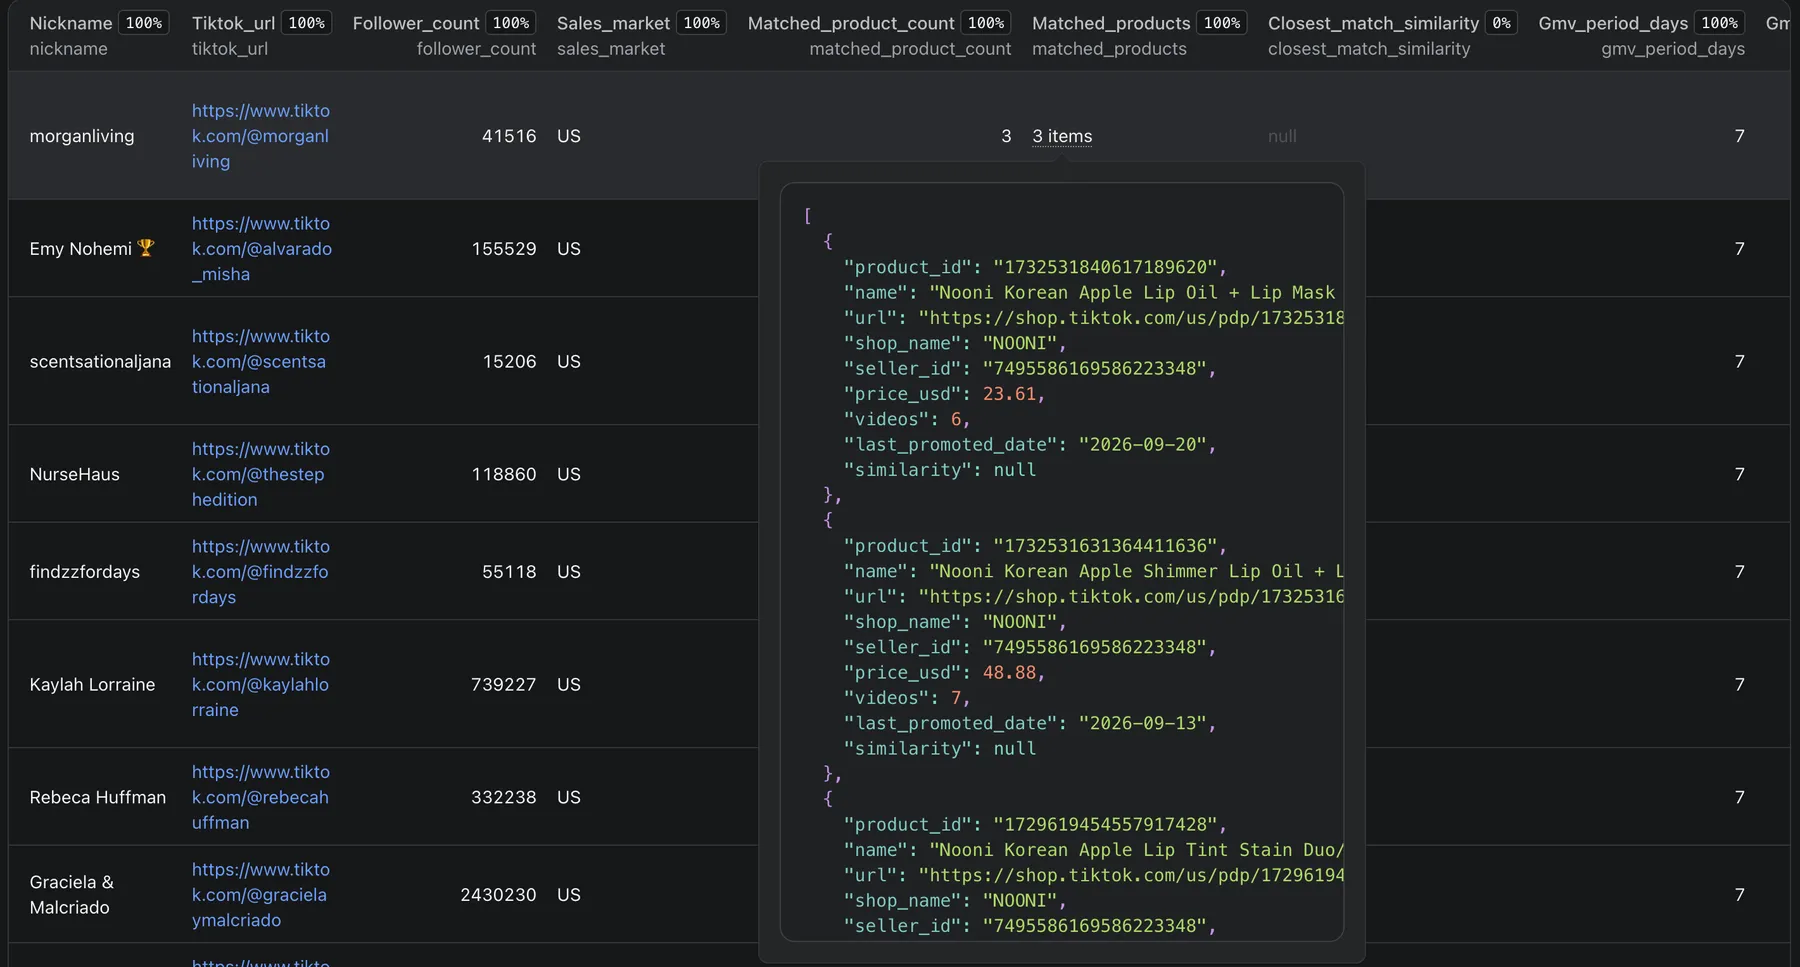Visit the @thestephedition TikTok URL

(x=261, y=475)
